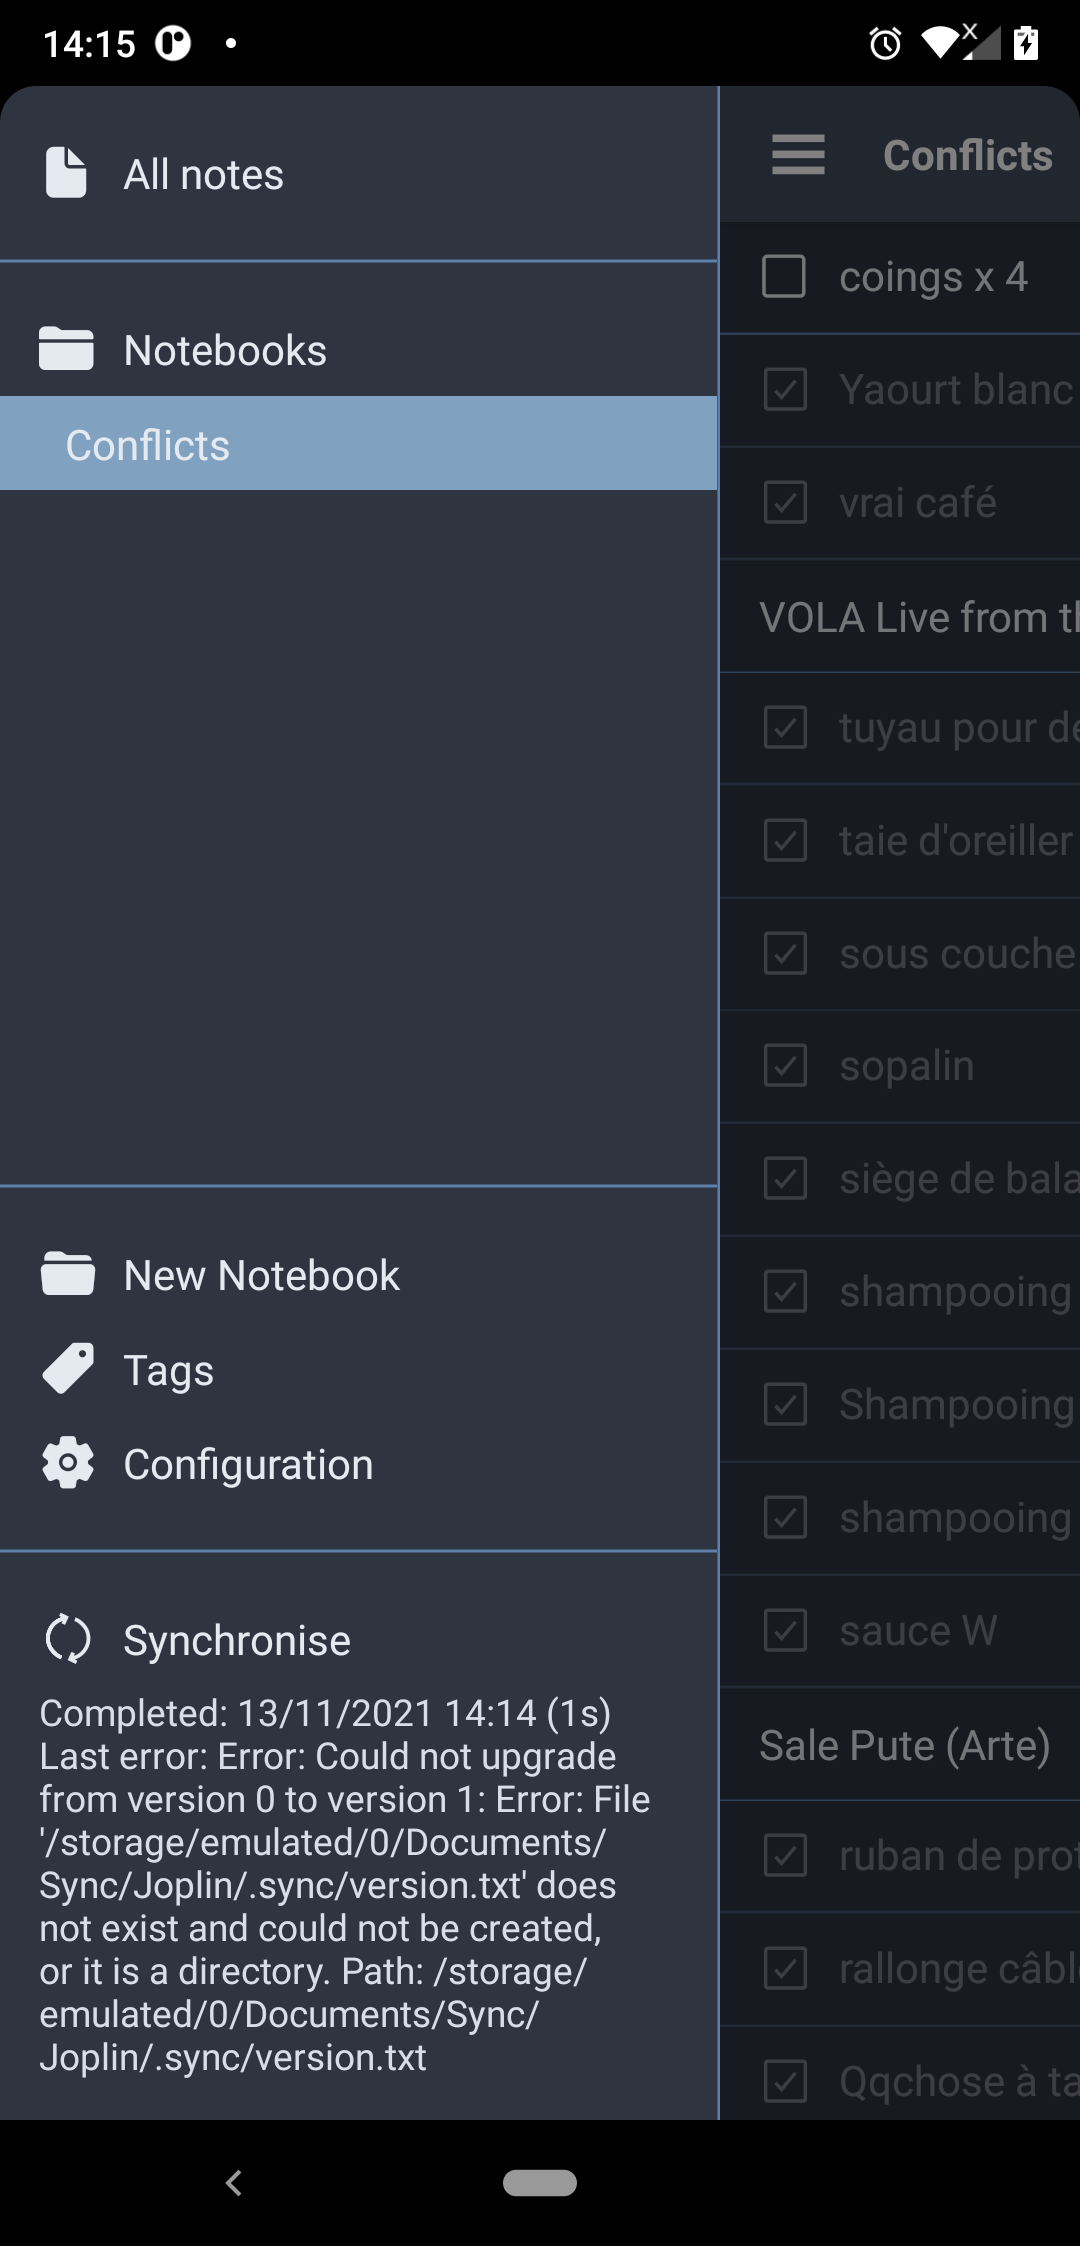Tap the folder icon next to Notebooks header
1080x2246 pixels.
(66, 348)
